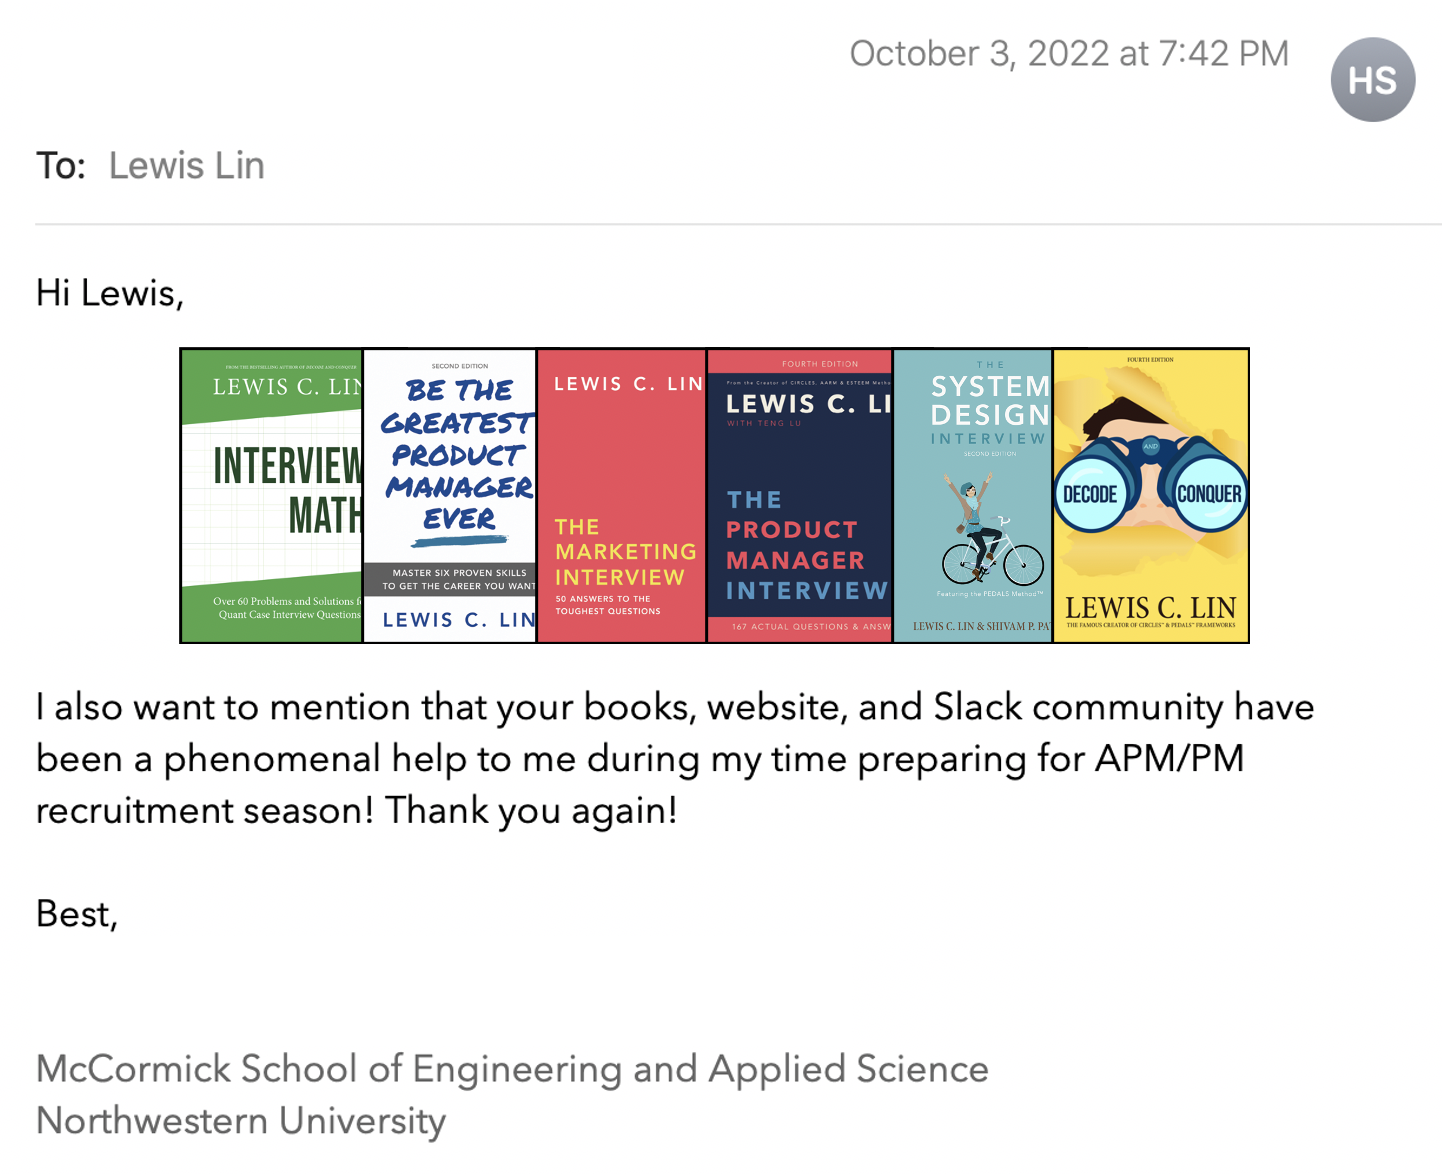Open the Interview Math book cover
Image resolution: width=1442 pixels, height=1174 pixels.
point(272,496)
